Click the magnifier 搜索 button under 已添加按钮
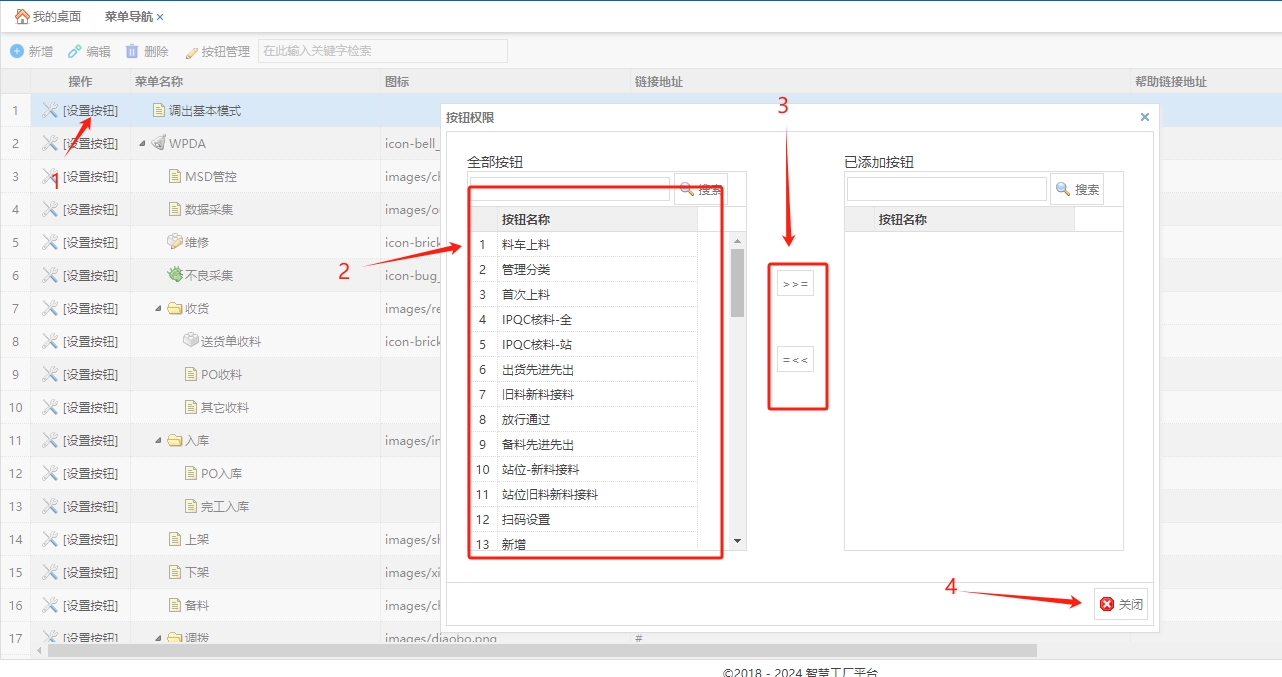 (1076, 189)
